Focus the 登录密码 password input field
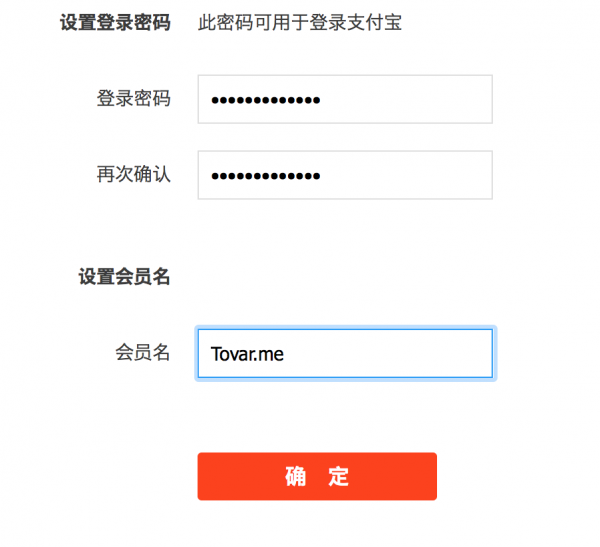The width and height of the screenshot is (600, 547). tap(345, 99)
